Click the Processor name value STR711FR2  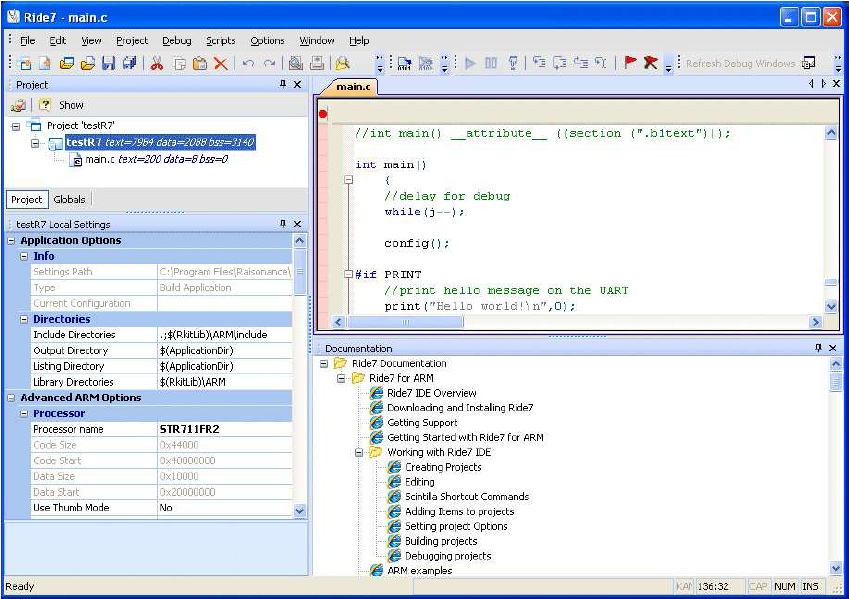(x=190, y=429)
